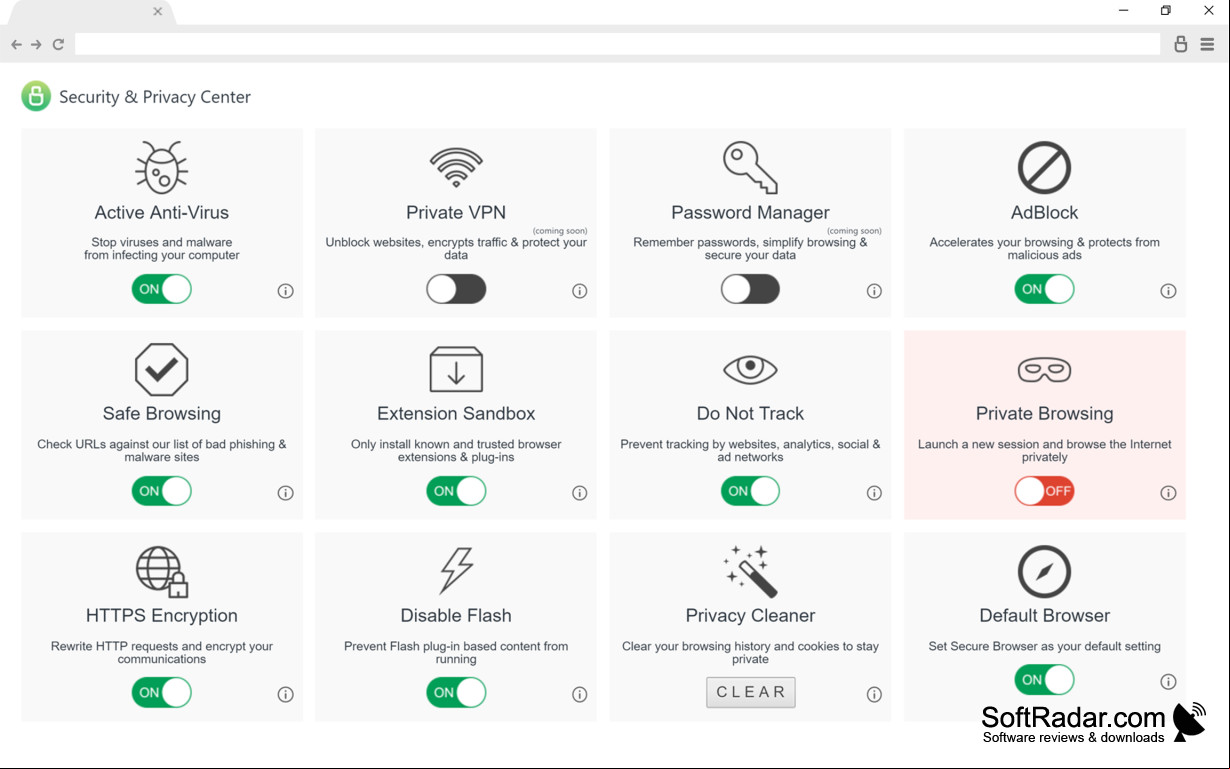
Task: Clear browsing history with the CLEAR button
Action: (x=750, y=692)
